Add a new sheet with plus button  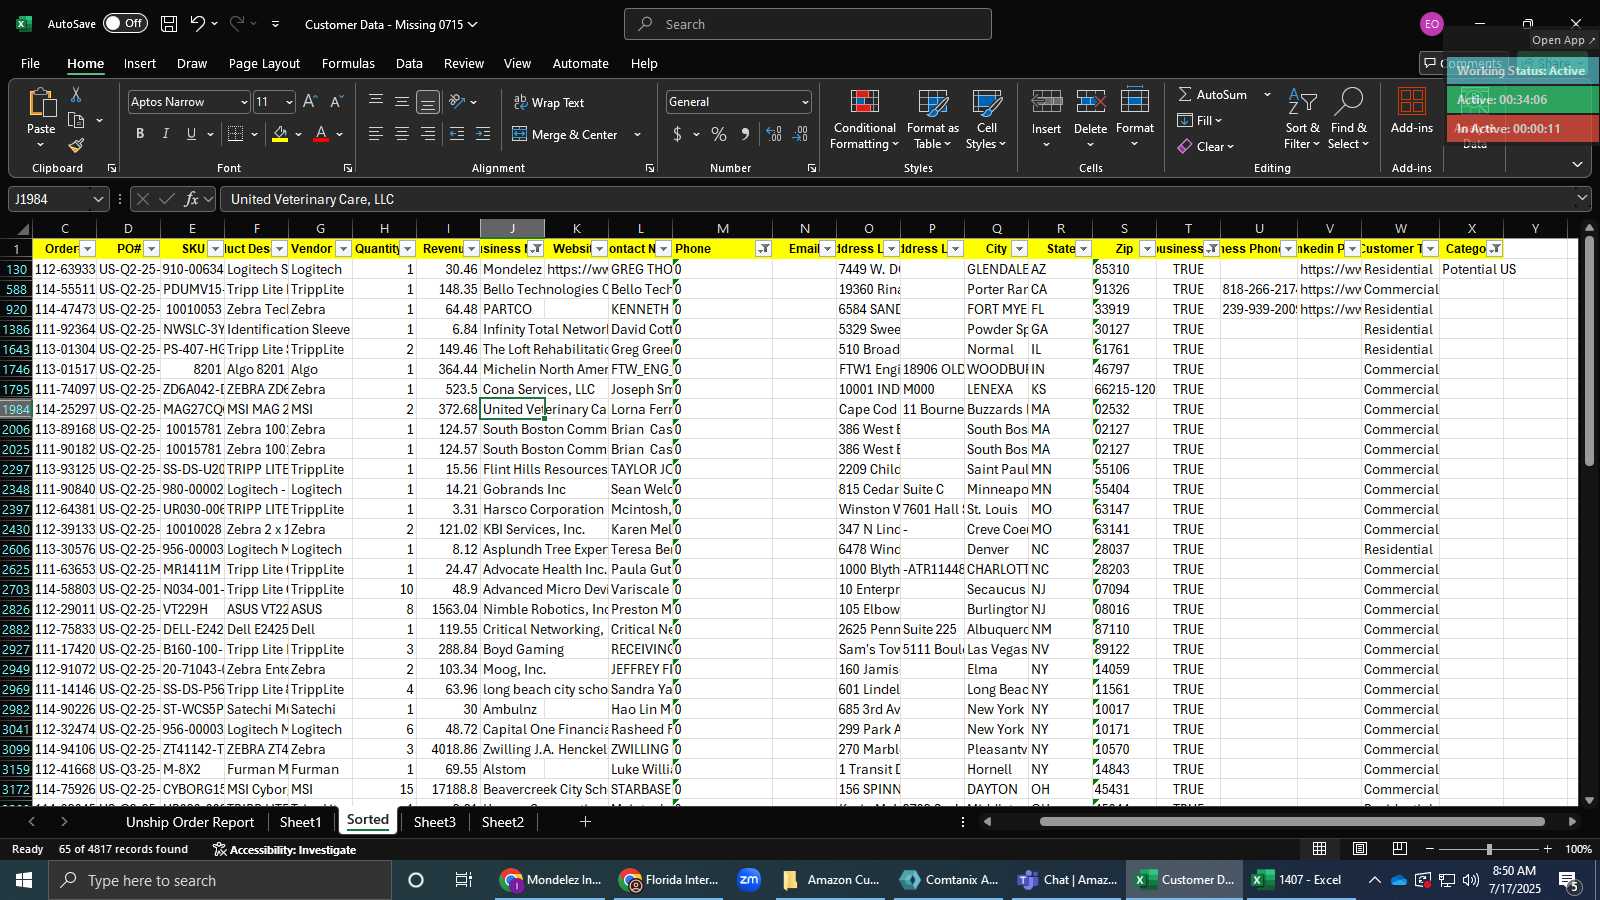(x=585, y=822)
